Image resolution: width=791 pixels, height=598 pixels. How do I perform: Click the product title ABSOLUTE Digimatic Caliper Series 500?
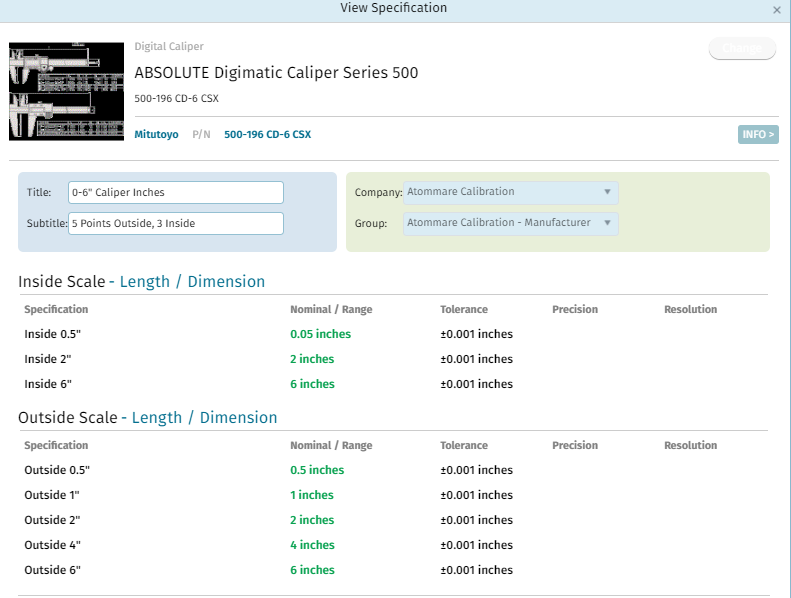click(276, 73)
